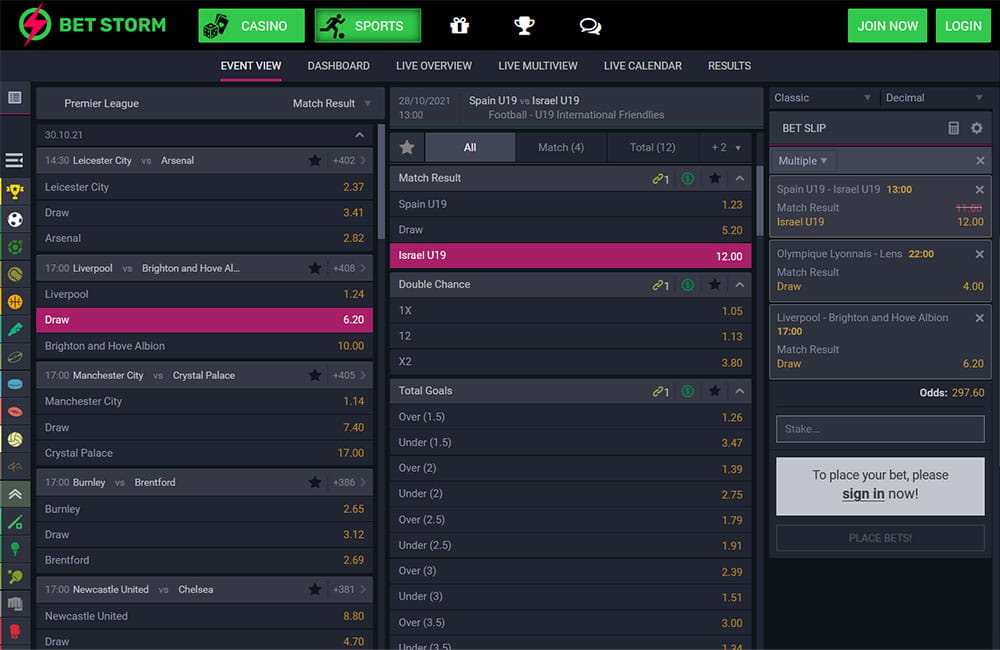Star the Match Result market
This screenshot has height=650, width=1000.
715,179
